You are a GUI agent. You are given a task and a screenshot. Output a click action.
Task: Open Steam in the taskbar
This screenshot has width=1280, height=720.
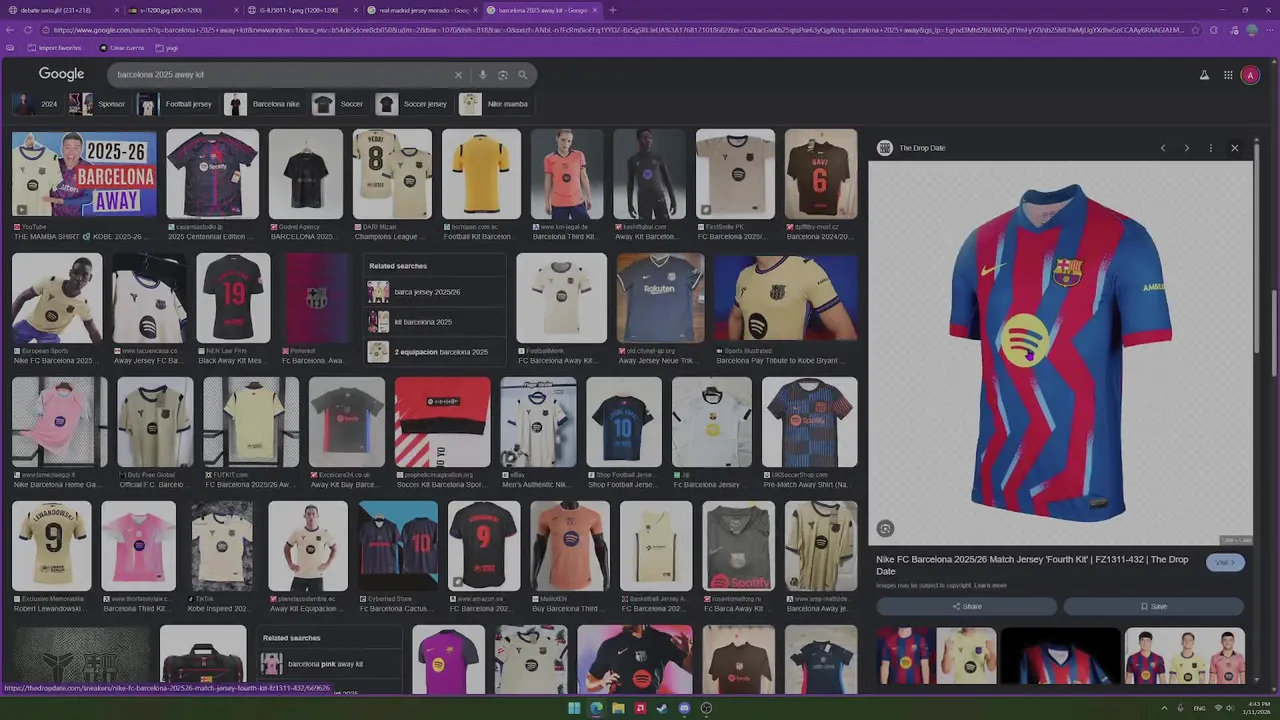coord(662,708)
